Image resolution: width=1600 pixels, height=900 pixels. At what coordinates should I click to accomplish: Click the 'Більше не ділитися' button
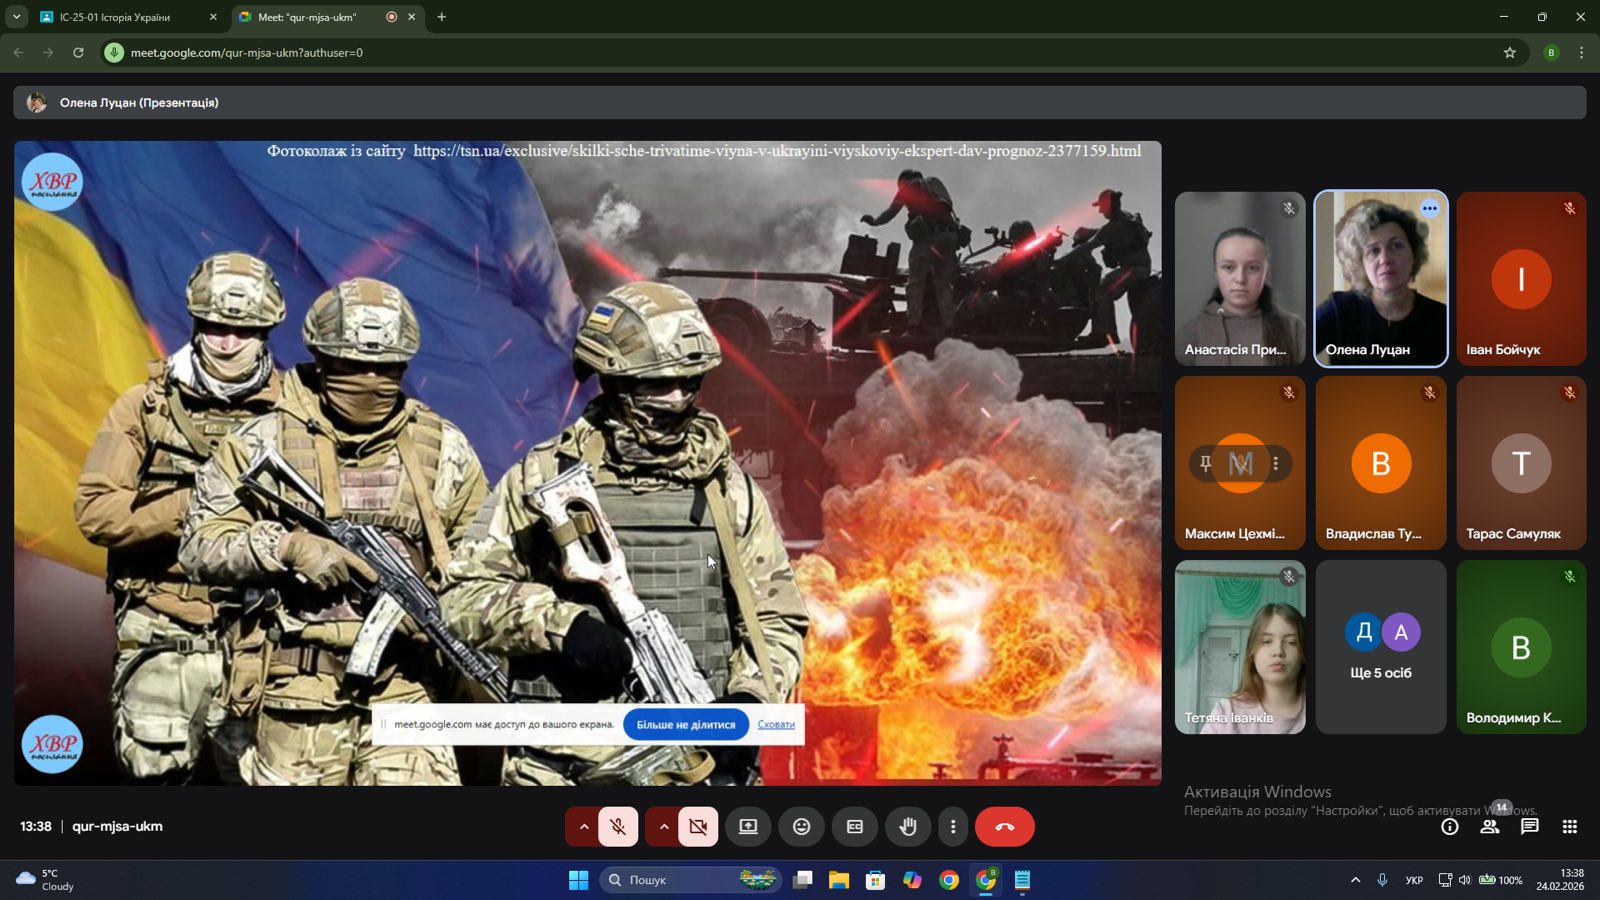(x=685, y=725)
